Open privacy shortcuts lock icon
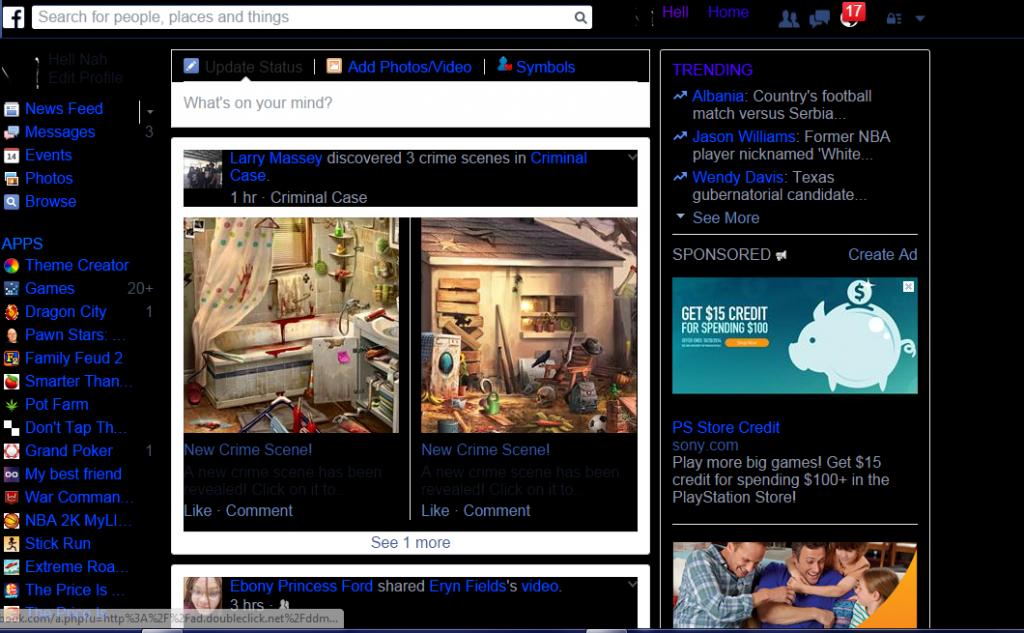The height and width of the screenshot is (633, 1024). click(x=894, y=19)
